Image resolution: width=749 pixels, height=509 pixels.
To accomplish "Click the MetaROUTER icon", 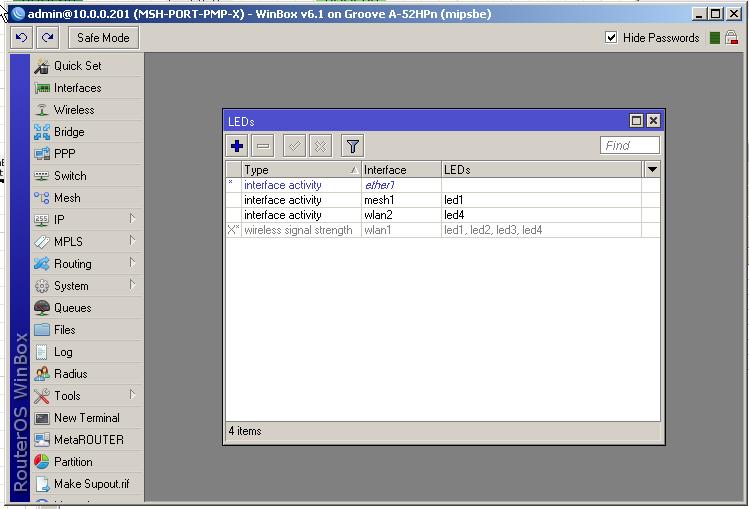I will [x=42, y=440].
